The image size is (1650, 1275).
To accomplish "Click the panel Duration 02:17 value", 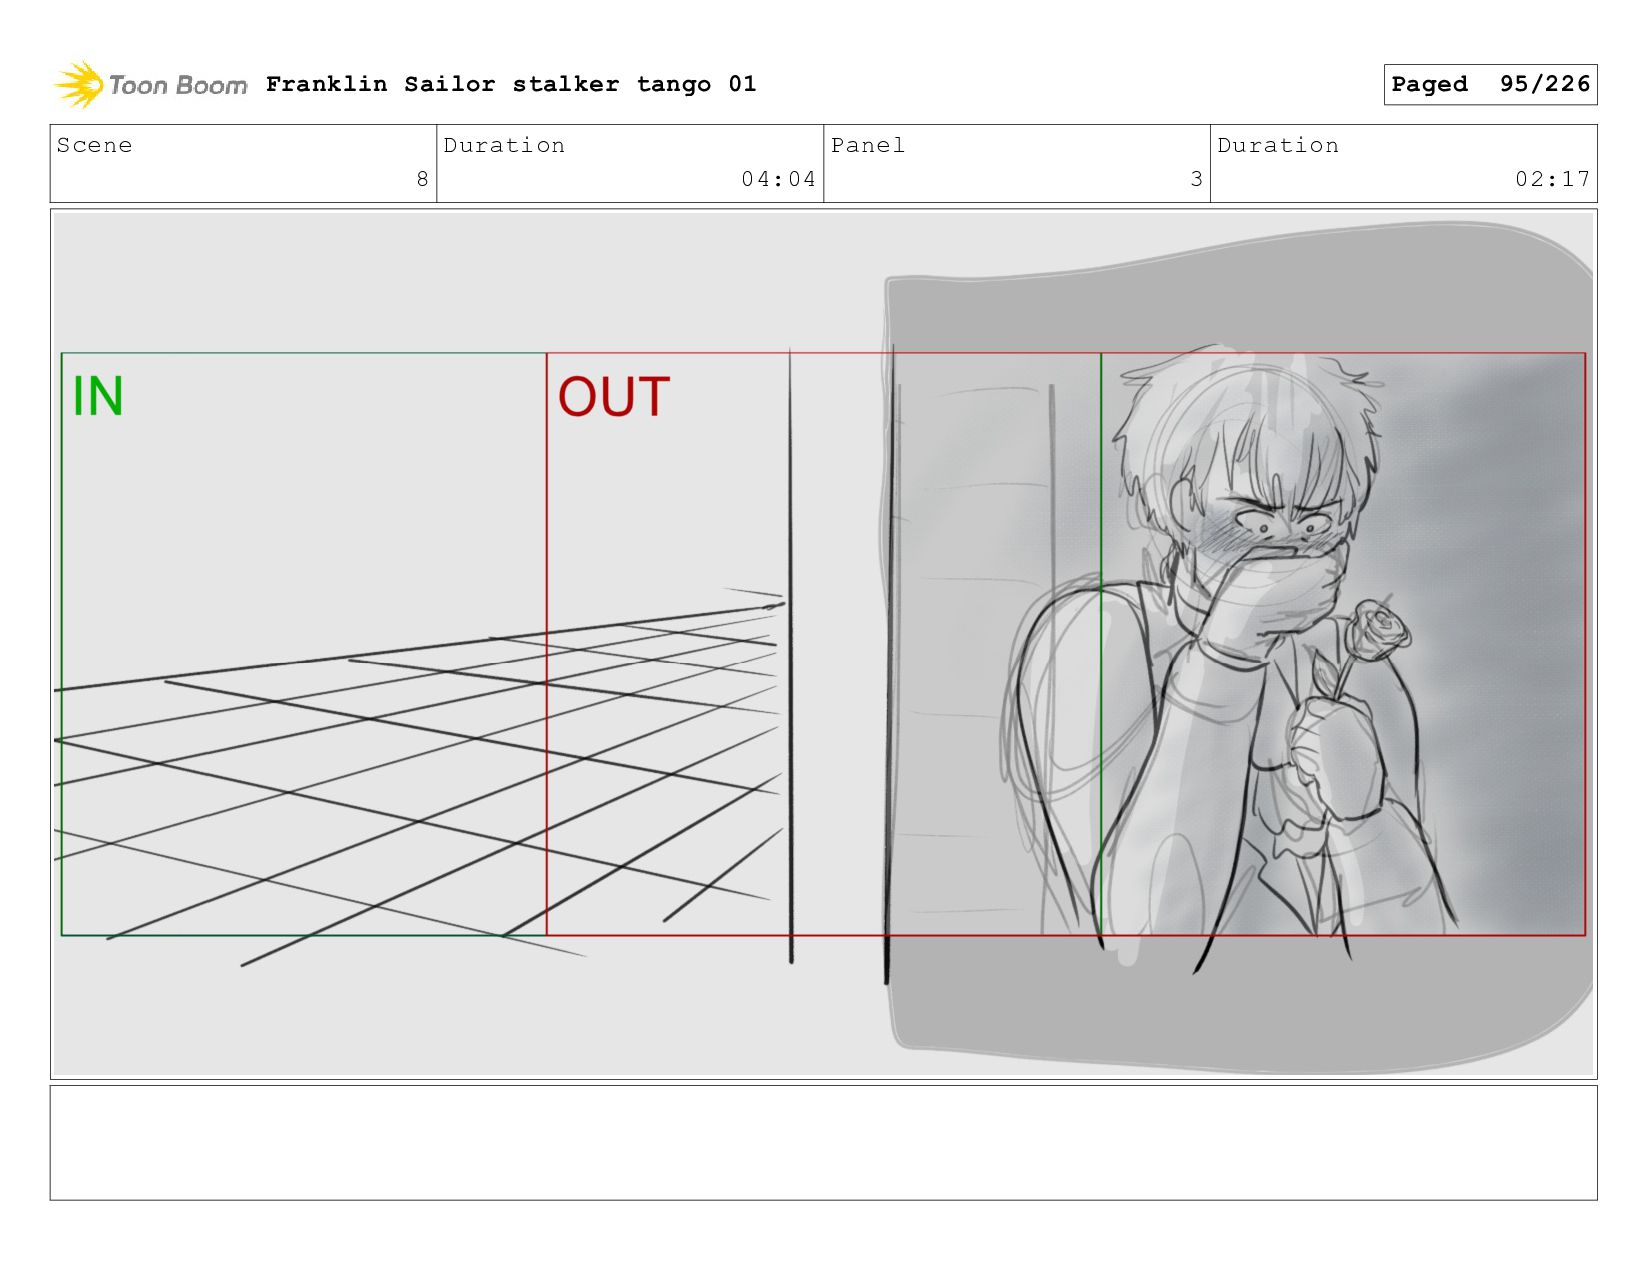I will 1552,179.
